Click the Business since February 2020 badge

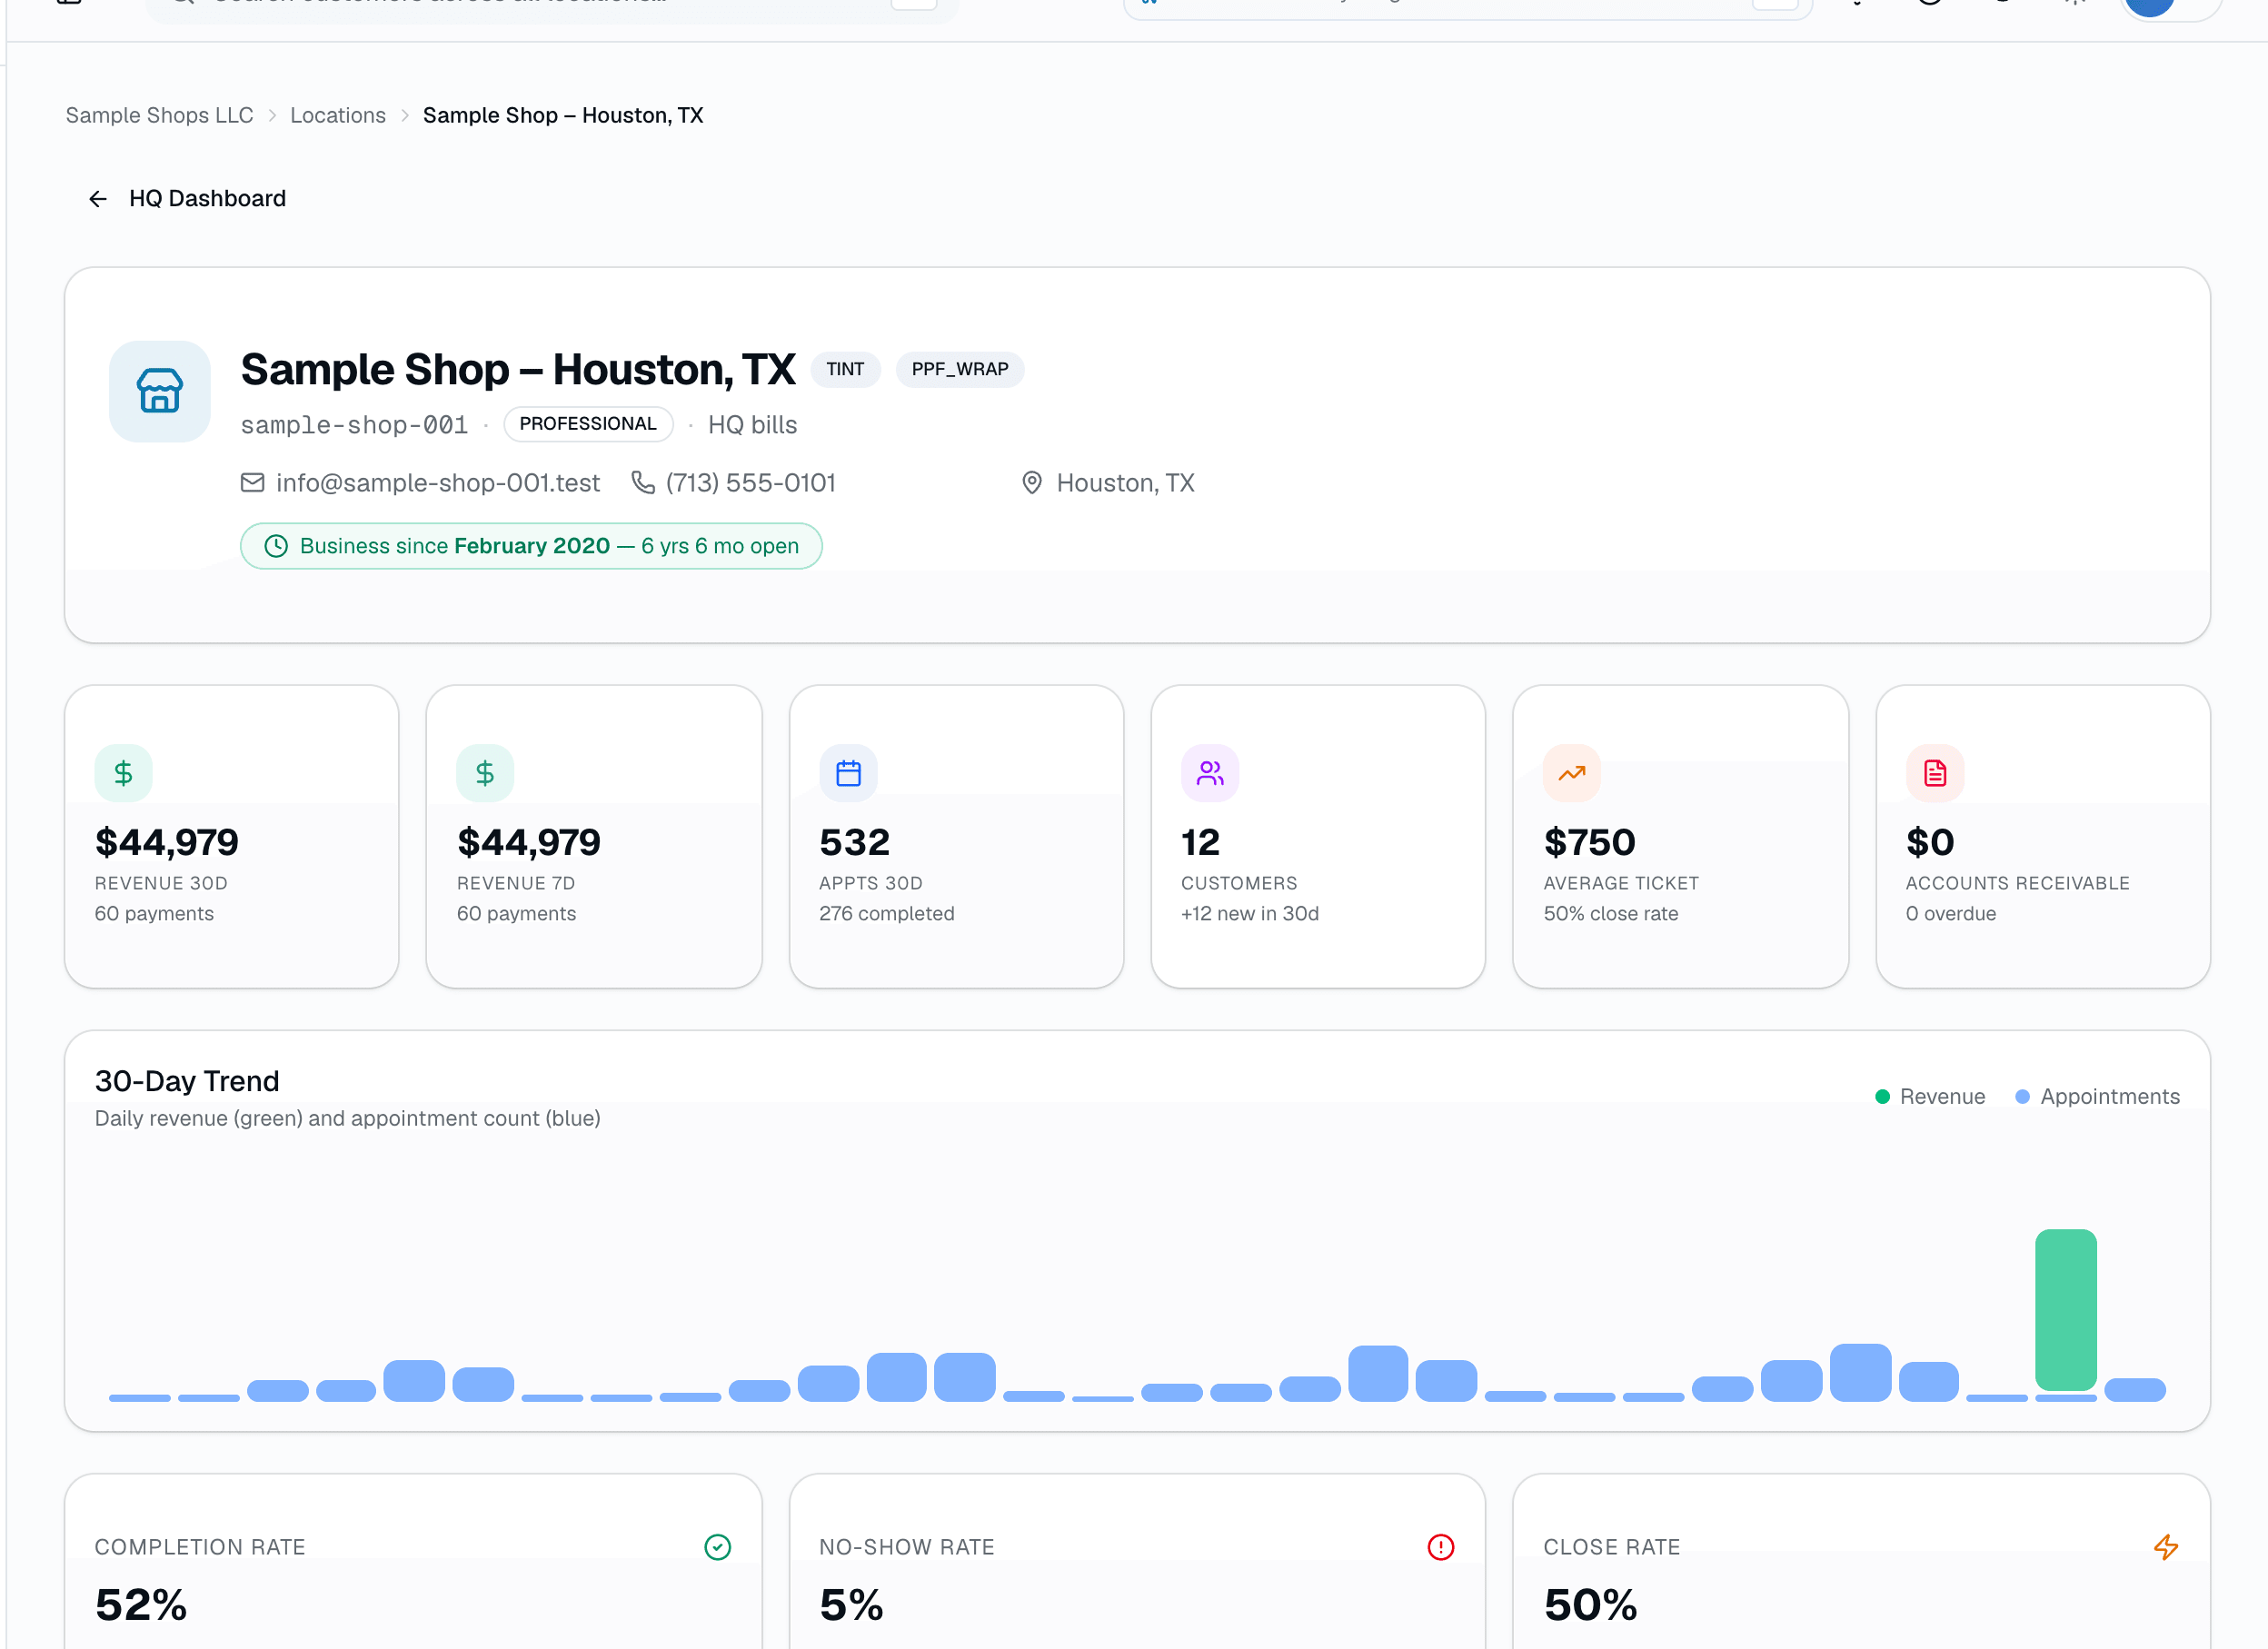tap(531, 546)
